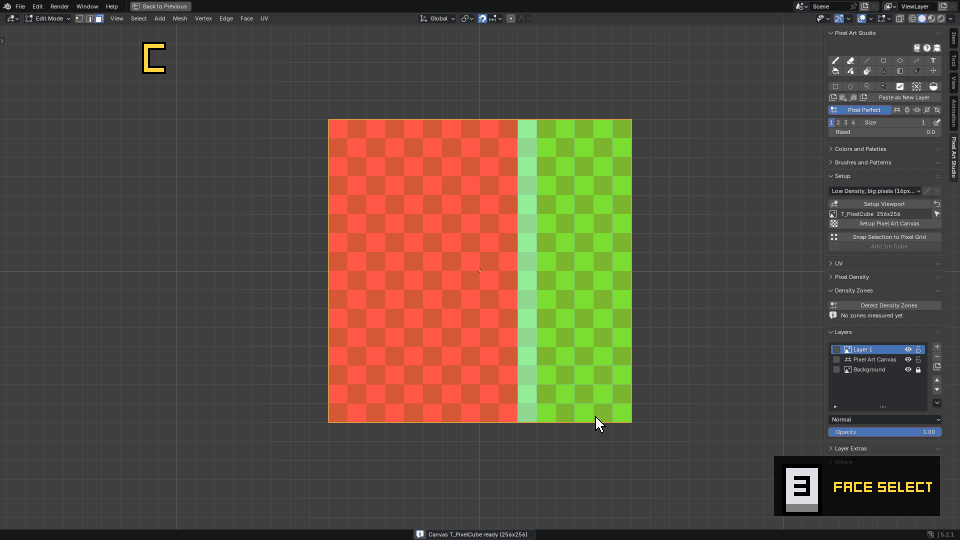Click the reset arrow next to Setup Viewport
Screen dimensions: 960x540
pyautogui.click(x=937, y=204)
